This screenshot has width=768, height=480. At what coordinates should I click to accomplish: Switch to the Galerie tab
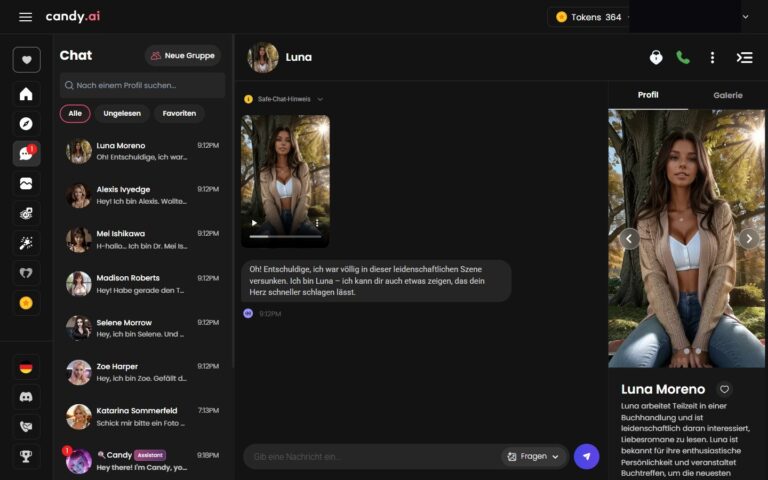[727, 96]
